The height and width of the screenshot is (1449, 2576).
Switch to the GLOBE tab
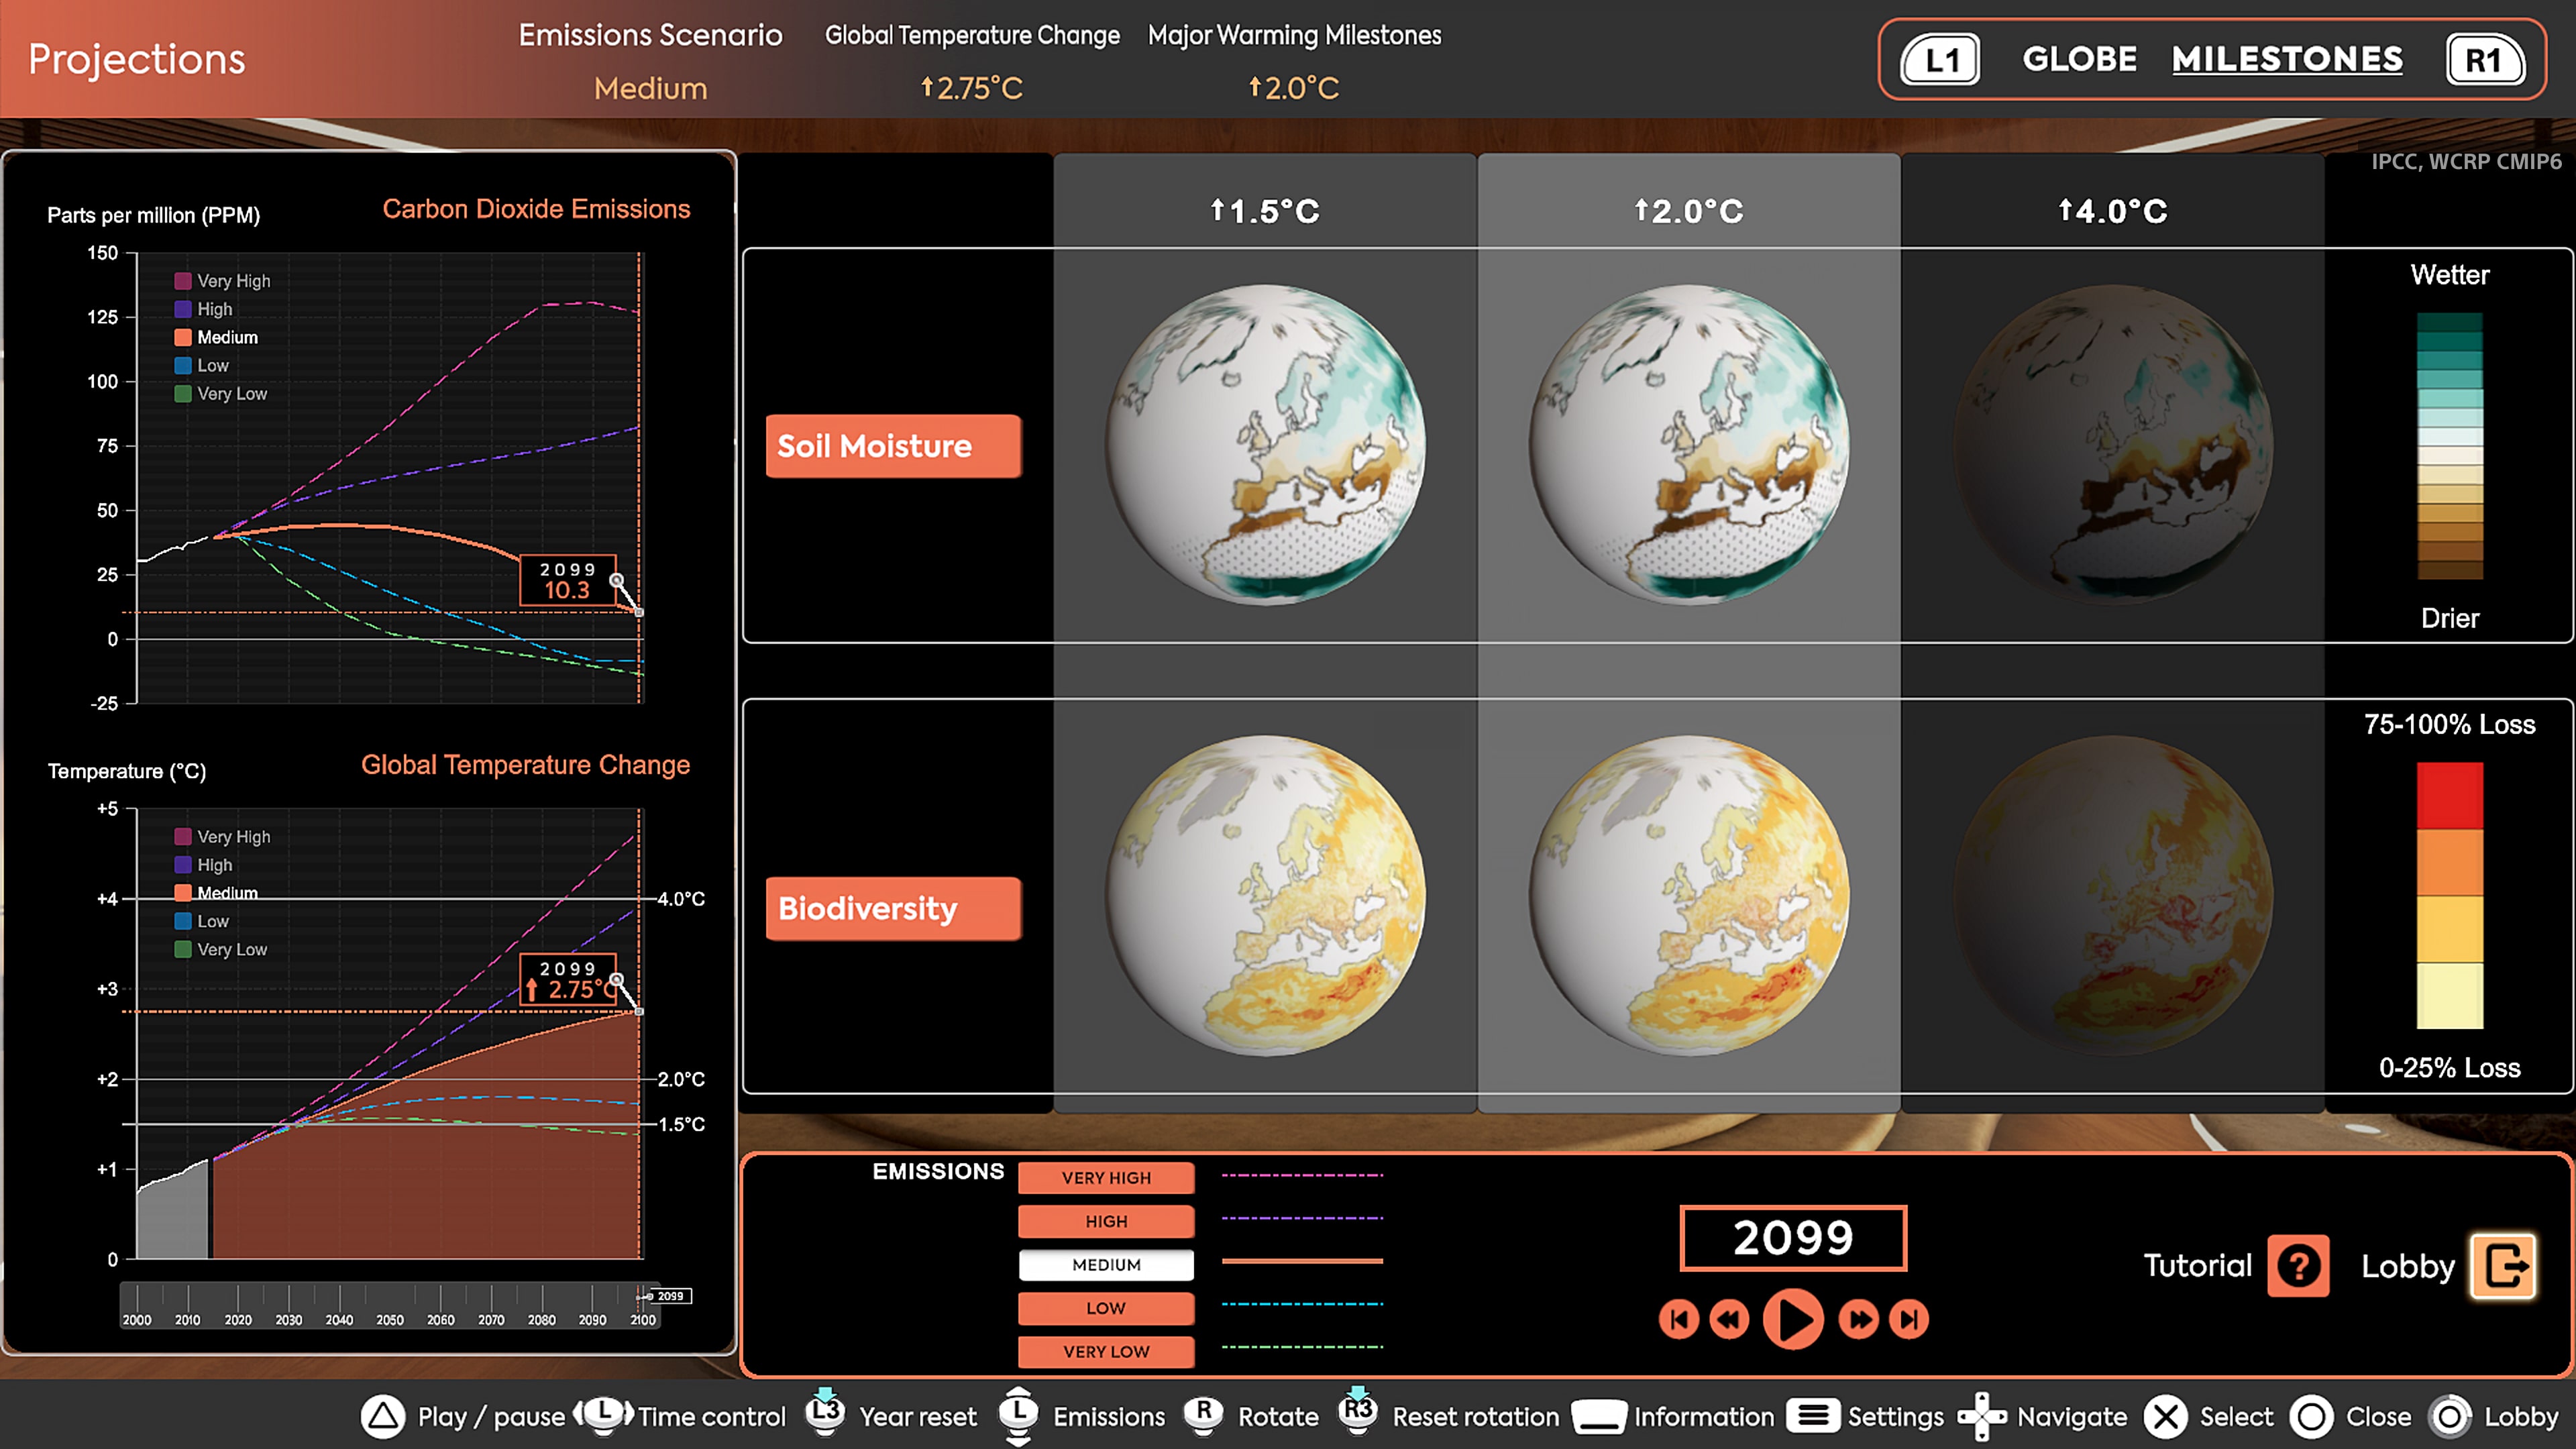click(2079, 58)
